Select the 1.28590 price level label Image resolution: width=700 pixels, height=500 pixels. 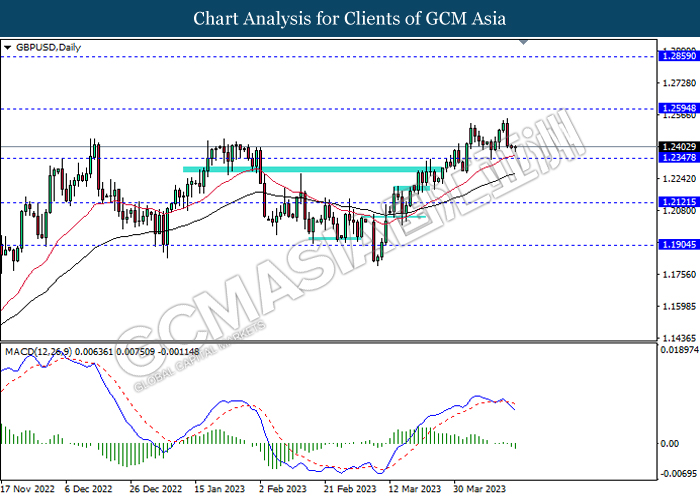pos(679,56)
